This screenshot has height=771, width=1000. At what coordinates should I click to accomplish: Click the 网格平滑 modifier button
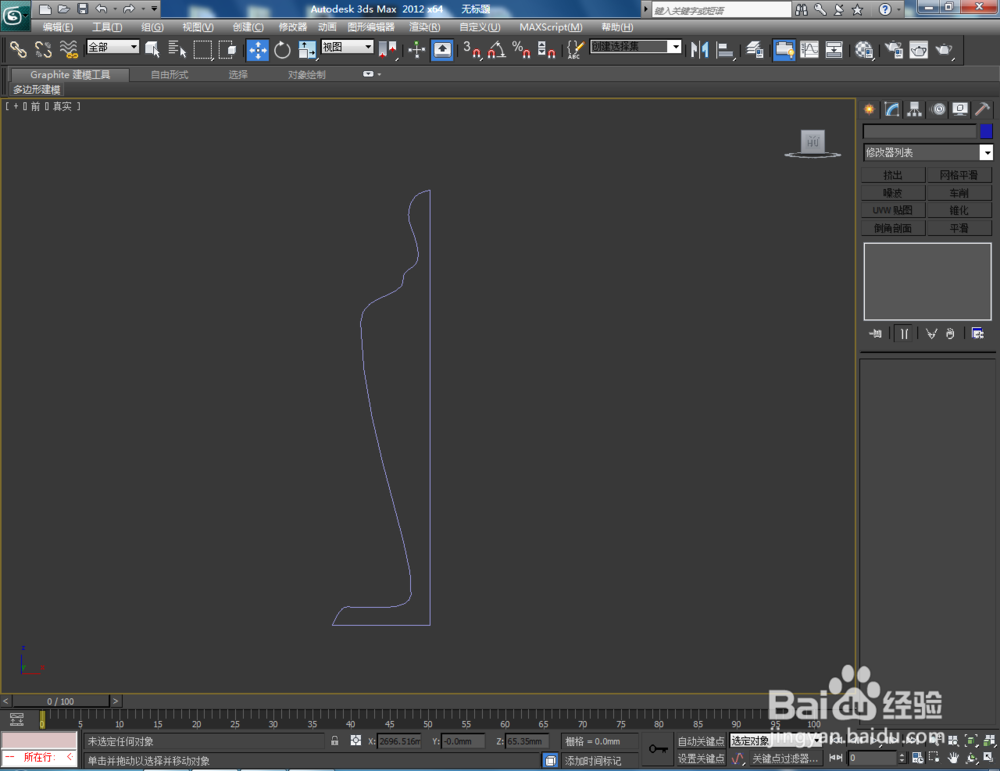point(959,175)
